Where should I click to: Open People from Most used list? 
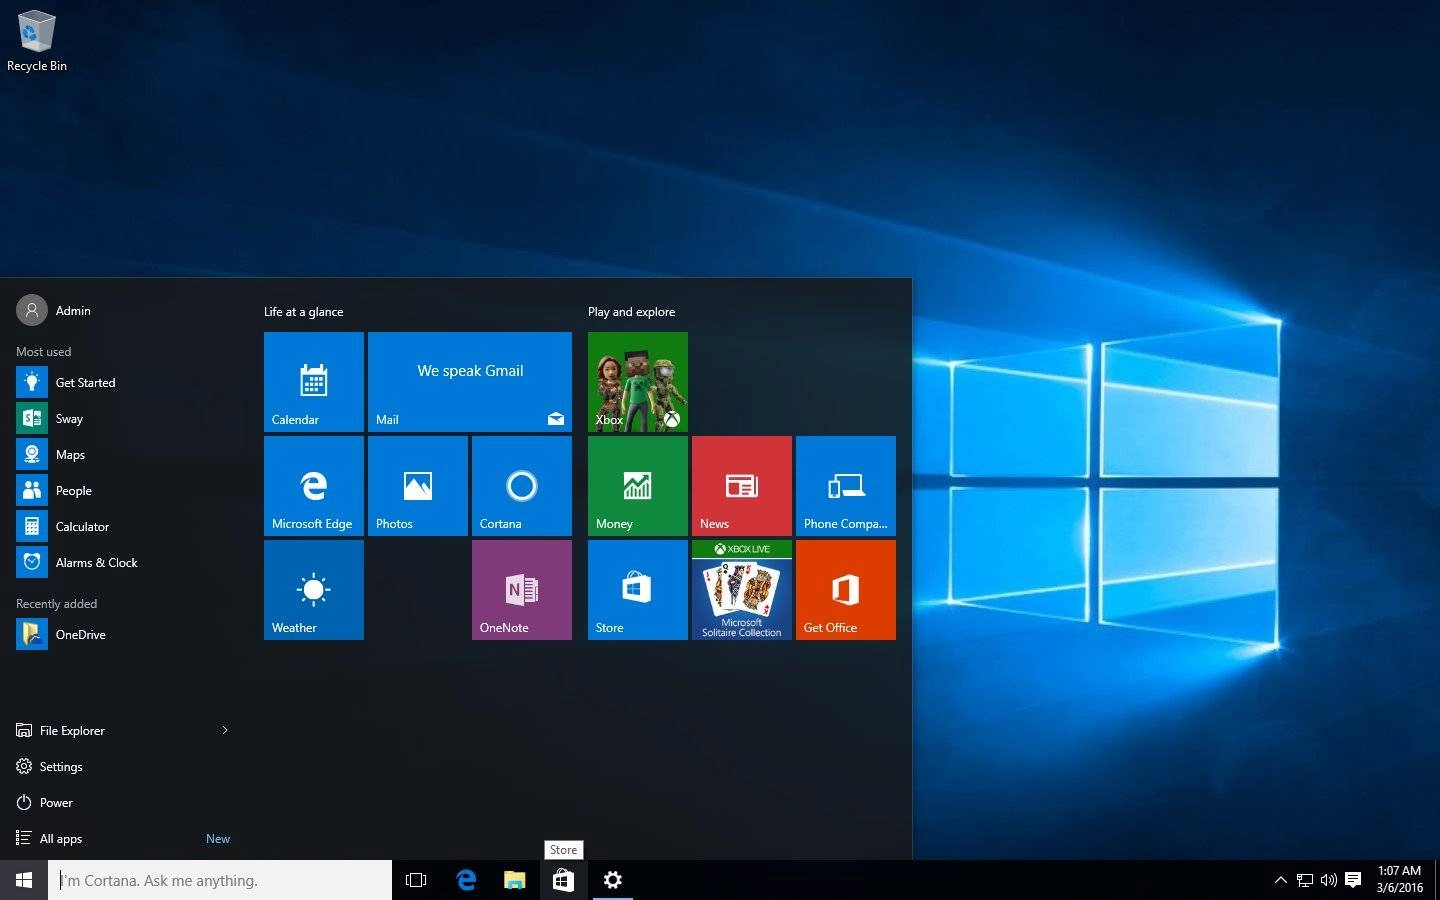124,490
